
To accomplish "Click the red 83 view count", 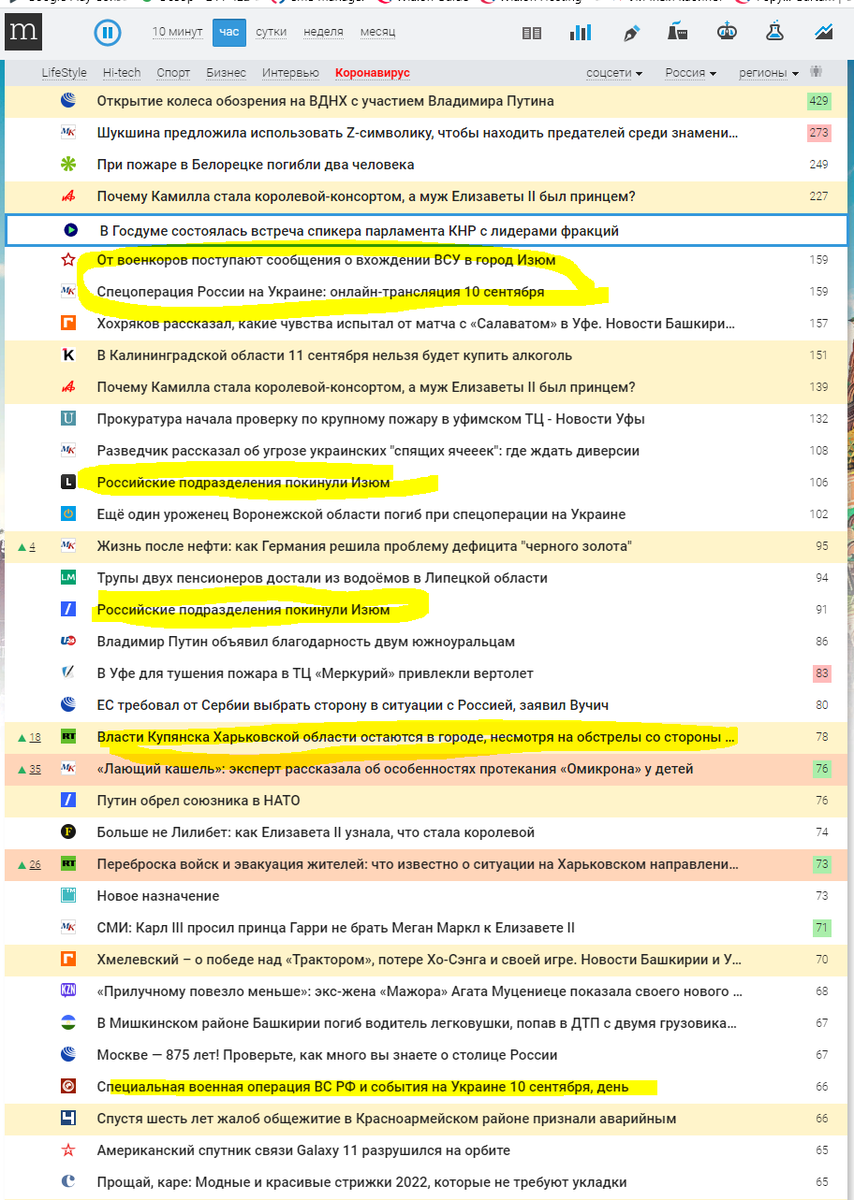I will click(822, 673).
